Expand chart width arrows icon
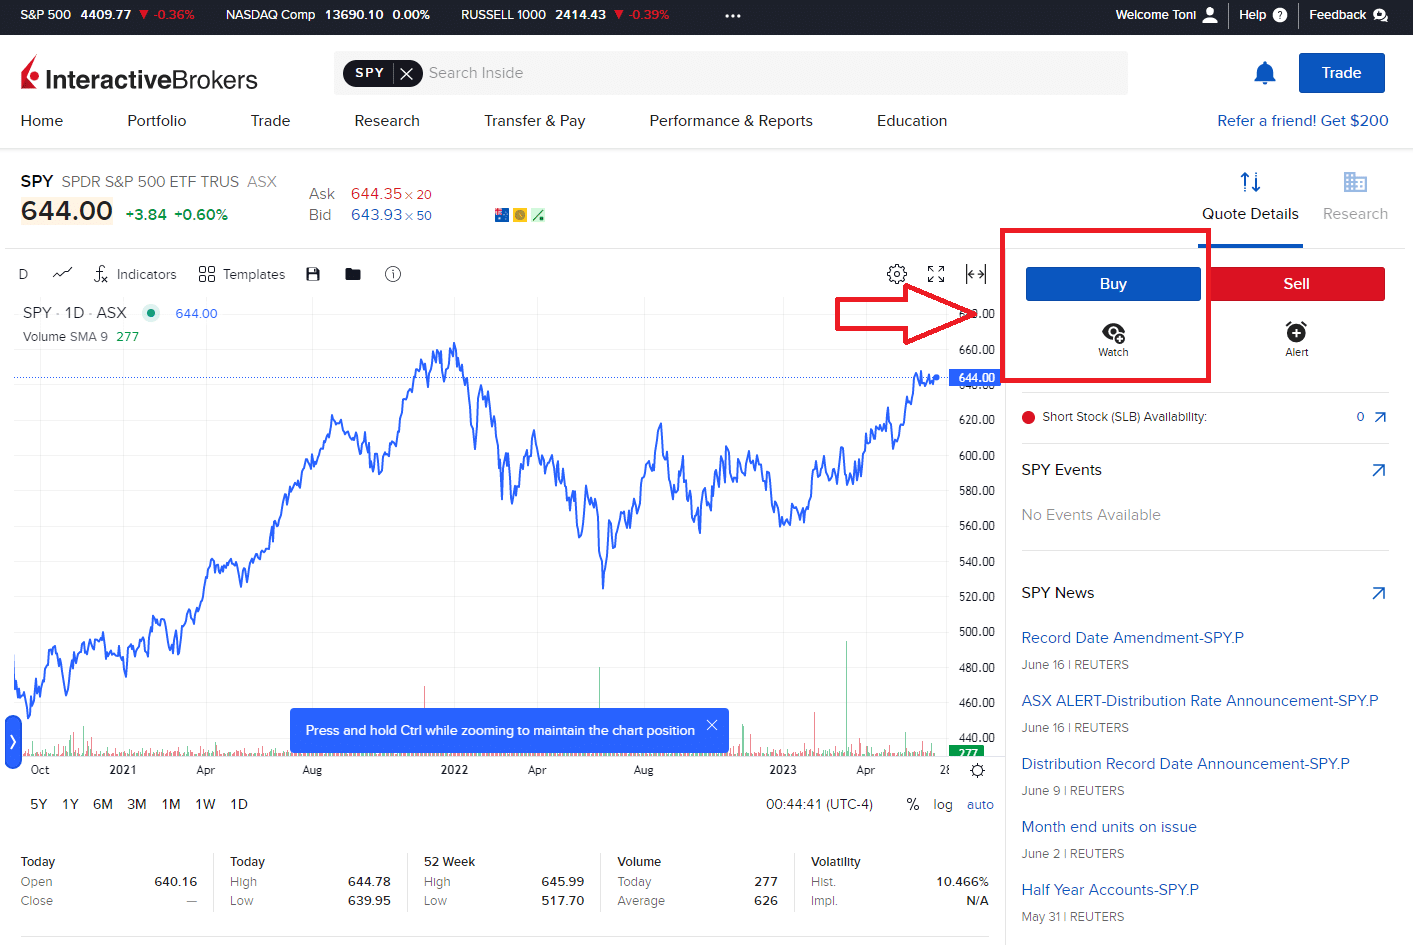 [x=976, y=274]
